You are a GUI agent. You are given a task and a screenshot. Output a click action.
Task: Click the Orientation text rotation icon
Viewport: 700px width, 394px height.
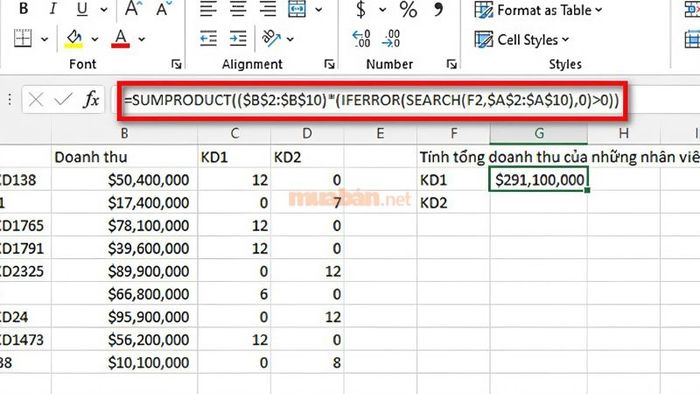271,39
